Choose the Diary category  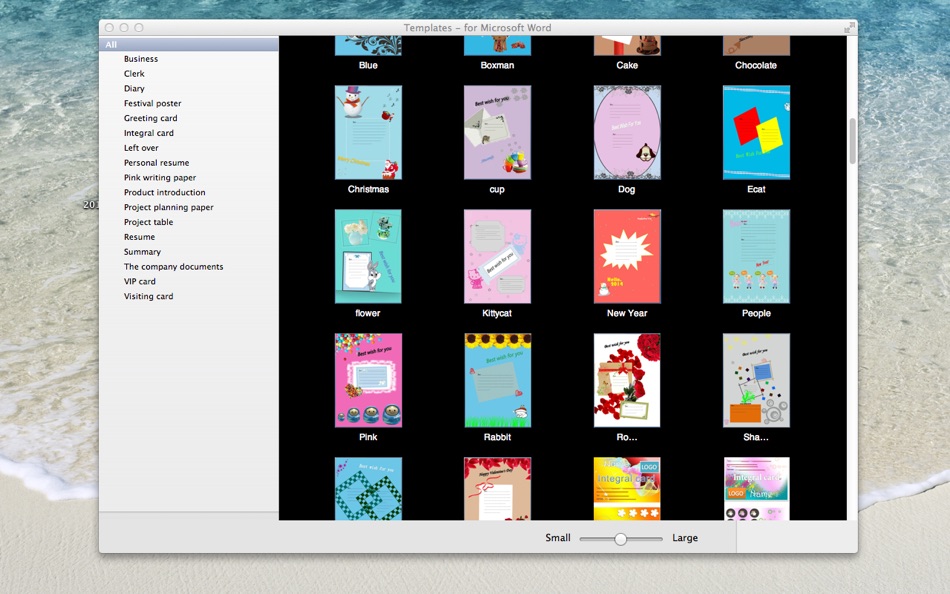coord(134,88)
